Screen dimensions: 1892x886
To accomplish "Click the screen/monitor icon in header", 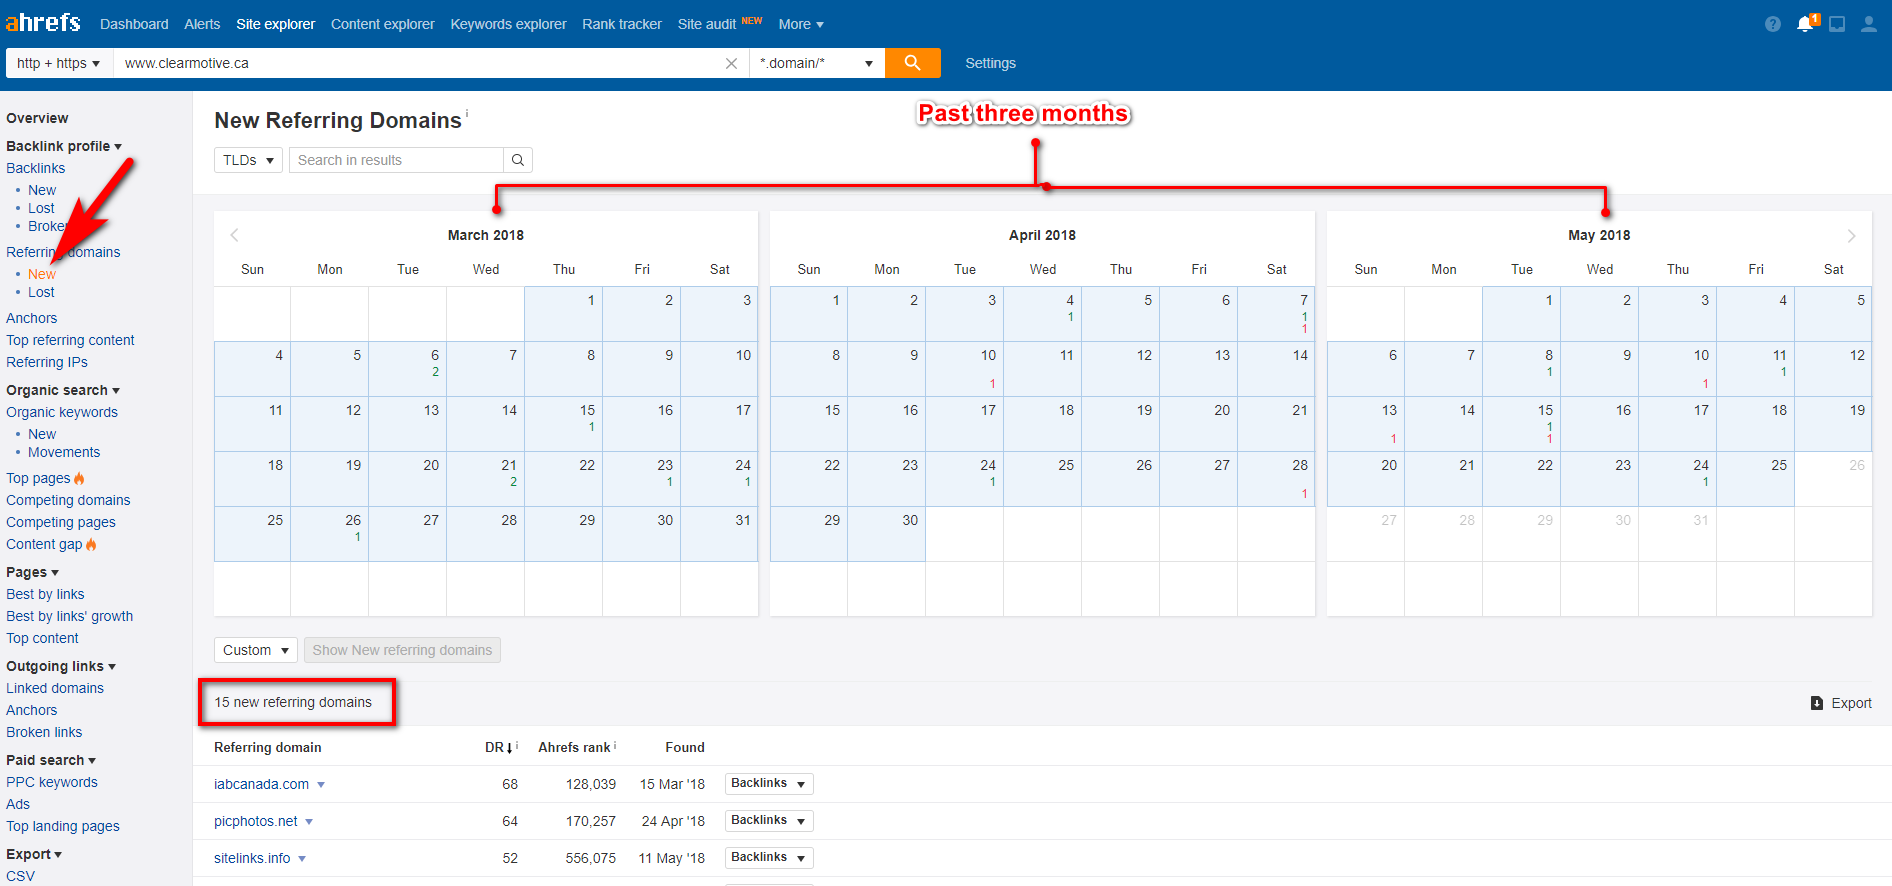I will click(1837, 24).
